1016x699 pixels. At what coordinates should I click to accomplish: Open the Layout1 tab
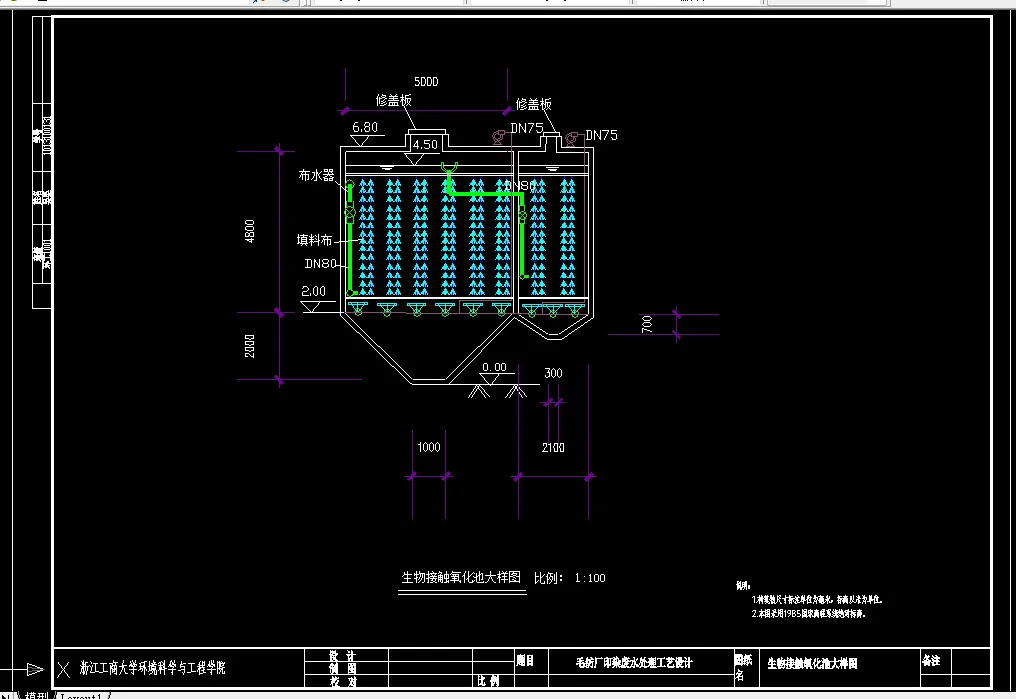[x=81, y=696]
